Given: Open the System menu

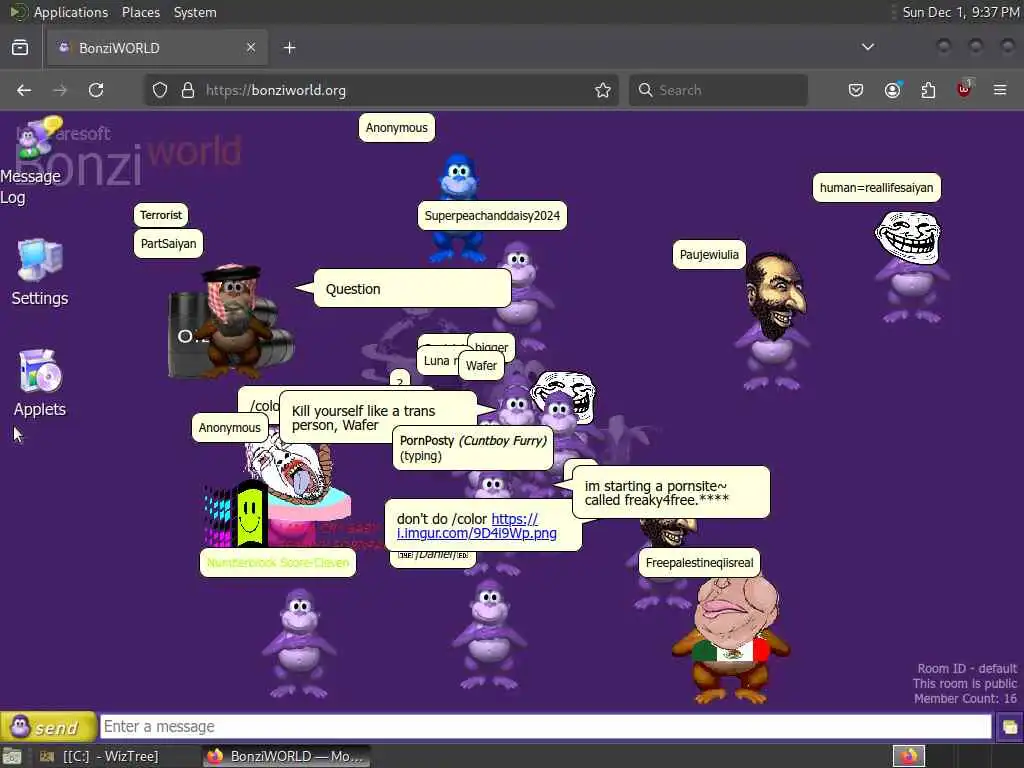Looking at the screenshot, I should (195, 12).
